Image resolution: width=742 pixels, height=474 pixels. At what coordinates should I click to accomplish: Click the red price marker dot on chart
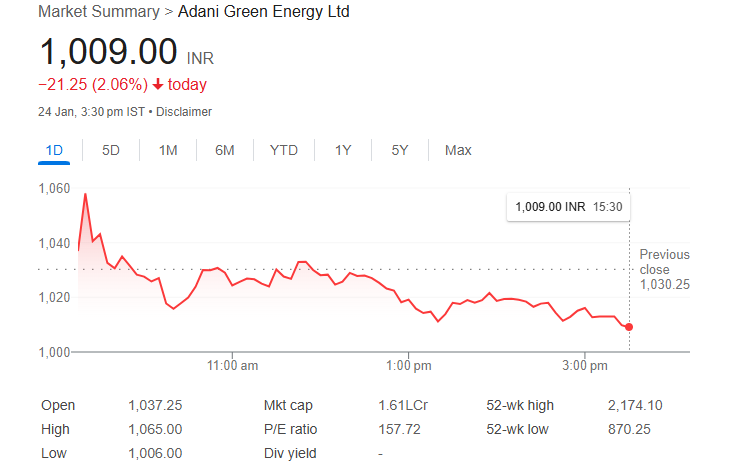point(629,327)
